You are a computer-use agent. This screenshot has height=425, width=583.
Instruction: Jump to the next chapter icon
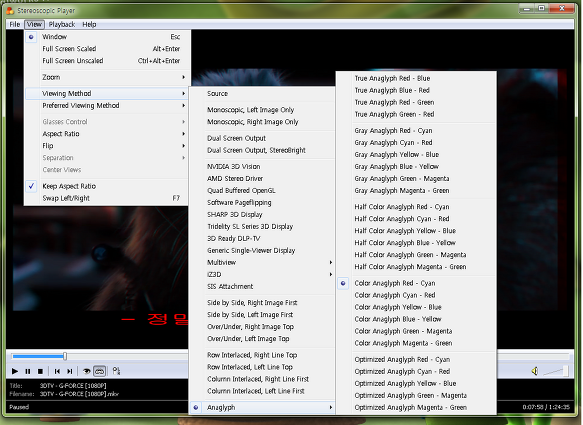[x=70, y=371]
